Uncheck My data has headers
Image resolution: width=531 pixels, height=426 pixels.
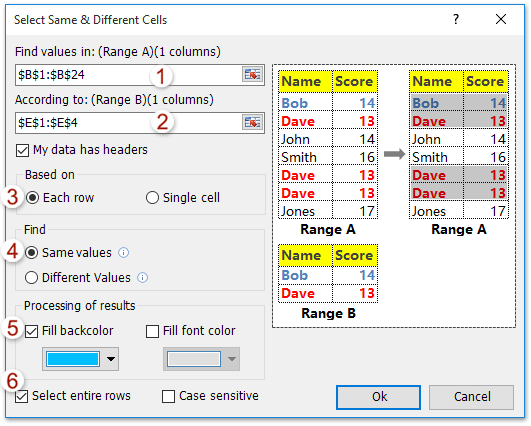pyautogui.click(x=22, y=150)
